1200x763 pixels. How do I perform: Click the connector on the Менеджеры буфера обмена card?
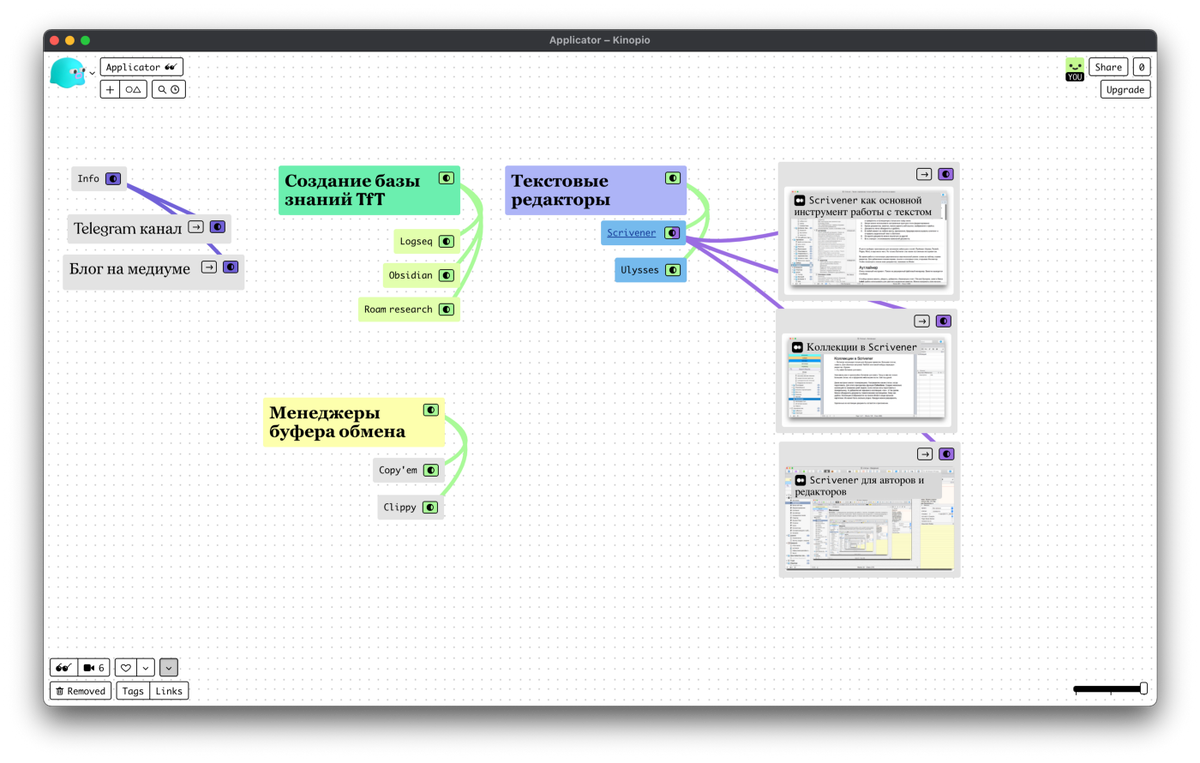coord(430,410)
